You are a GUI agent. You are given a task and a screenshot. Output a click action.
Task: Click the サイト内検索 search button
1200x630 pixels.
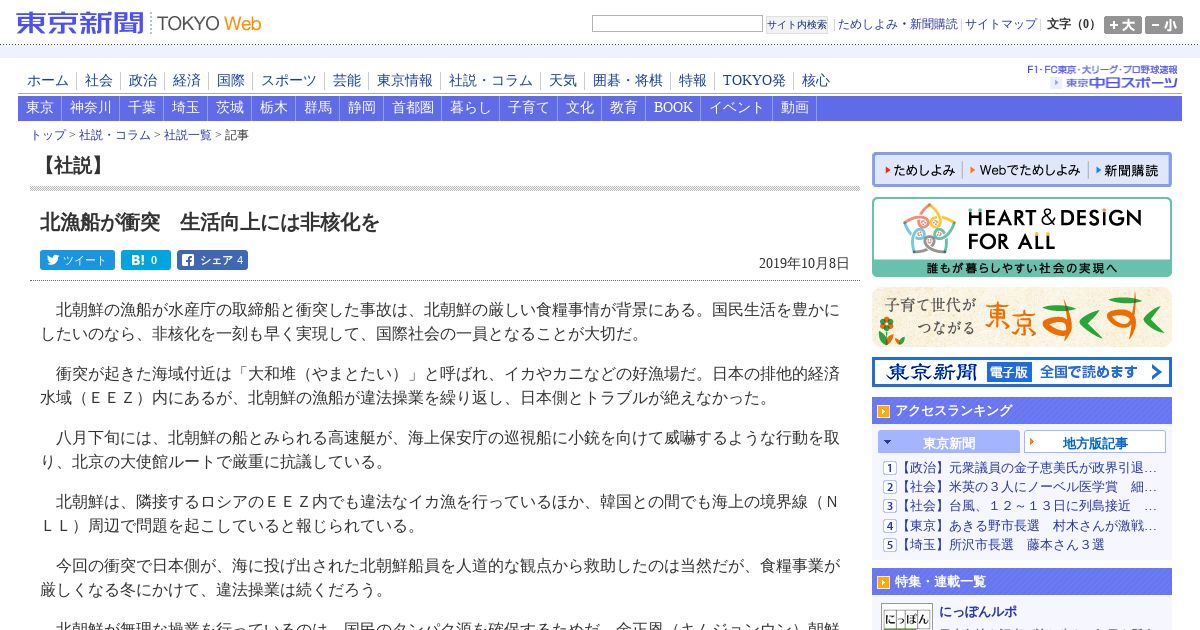(x=797, y=24)
